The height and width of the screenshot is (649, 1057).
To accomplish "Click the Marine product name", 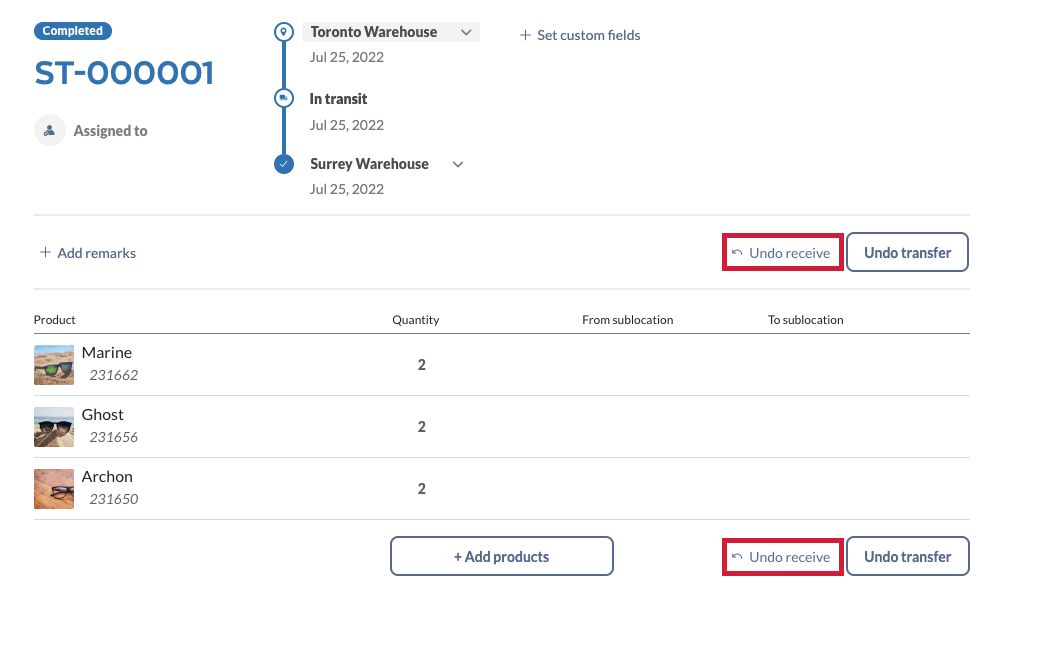I will (x=107, y=353).
